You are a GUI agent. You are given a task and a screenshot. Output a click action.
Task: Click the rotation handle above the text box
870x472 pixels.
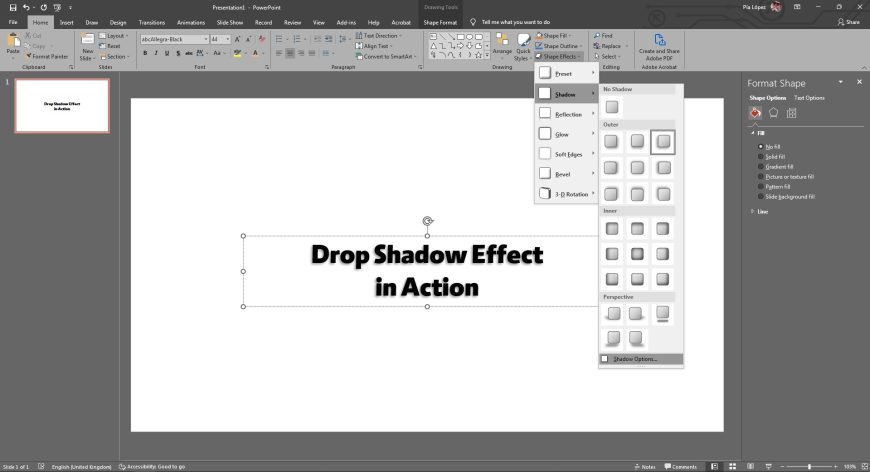pos(427,221)
